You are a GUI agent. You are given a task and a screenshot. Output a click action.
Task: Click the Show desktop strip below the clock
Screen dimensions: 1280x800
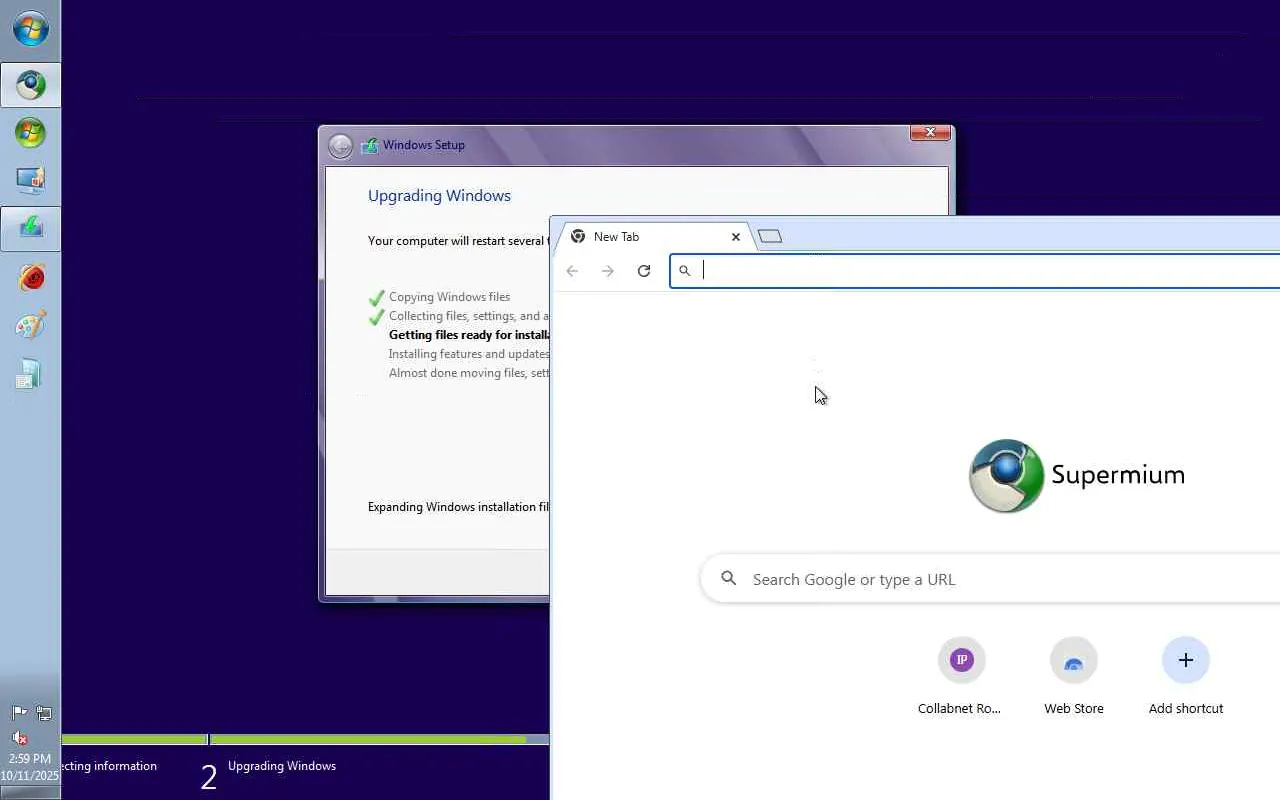30,793
